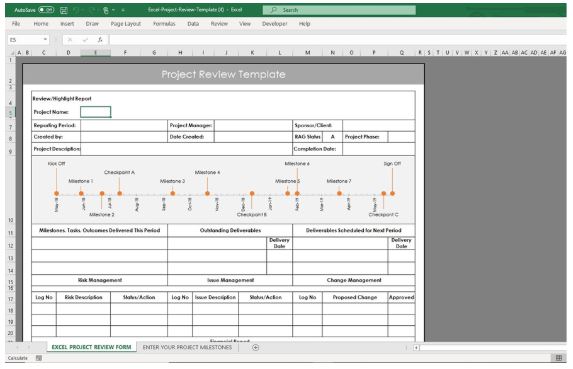This screenshot has width=573, height=369.
Task: Open the Quick Access Toolbar customize arrow
Action: click(x=123, y=10)
